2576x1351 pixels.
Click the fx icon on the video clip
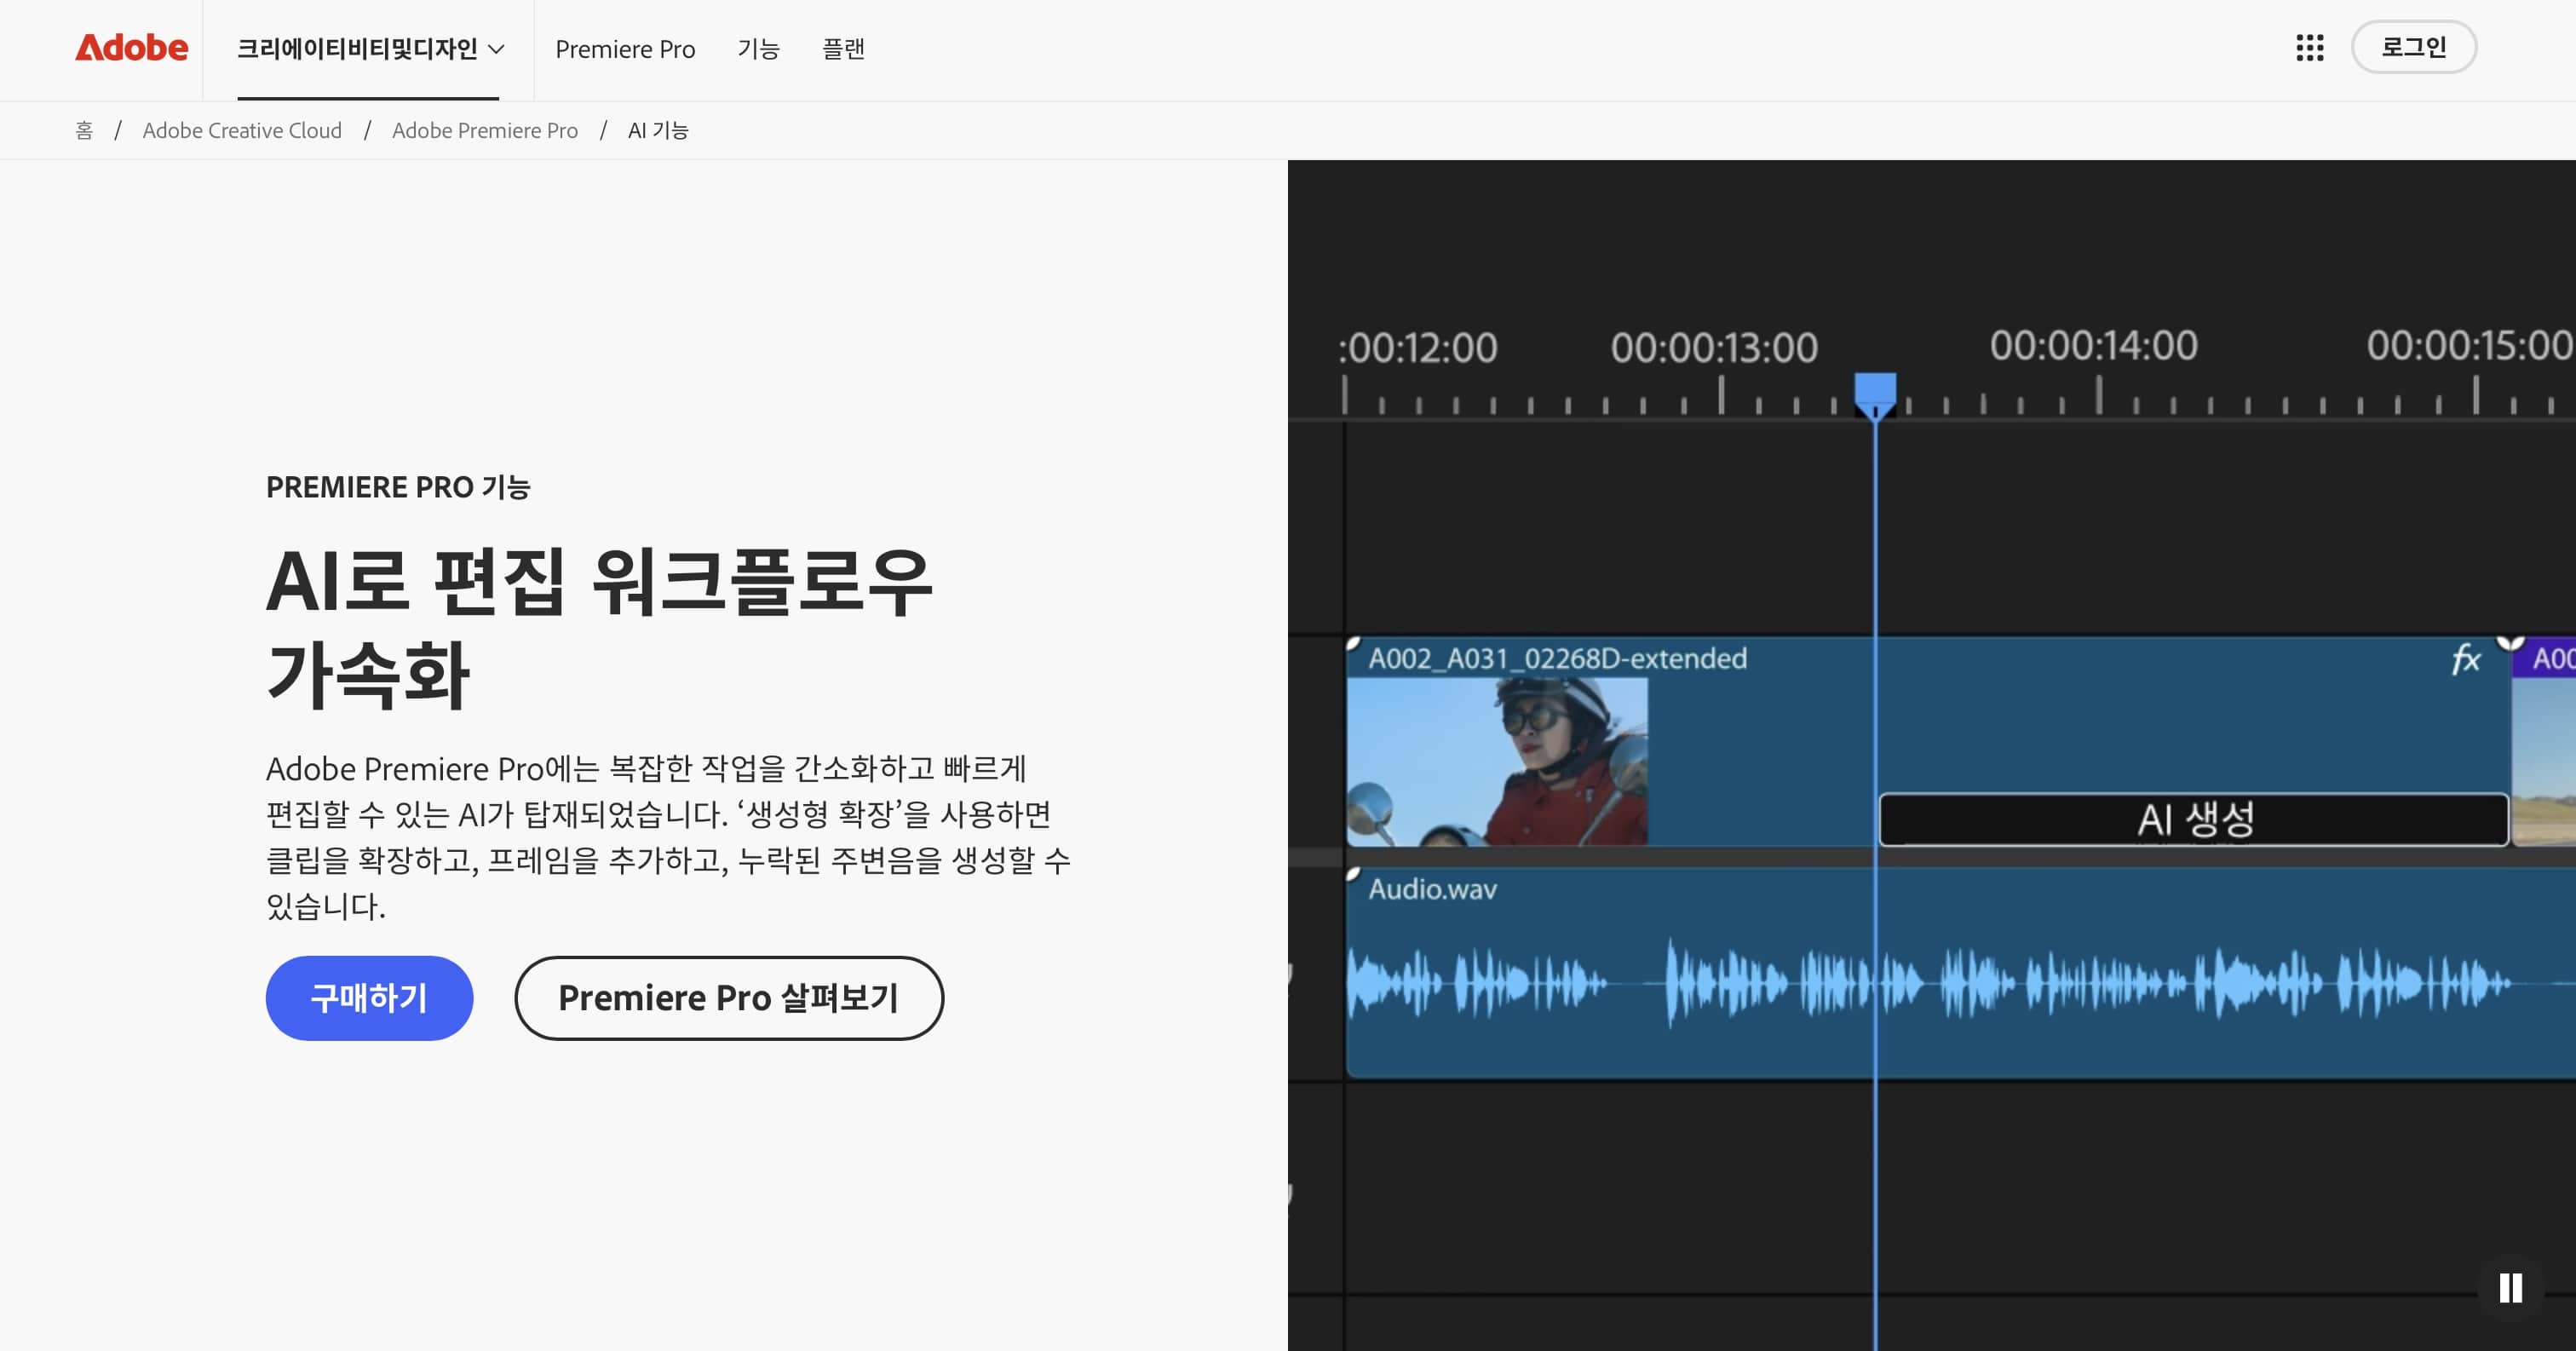click(2465, 659)
